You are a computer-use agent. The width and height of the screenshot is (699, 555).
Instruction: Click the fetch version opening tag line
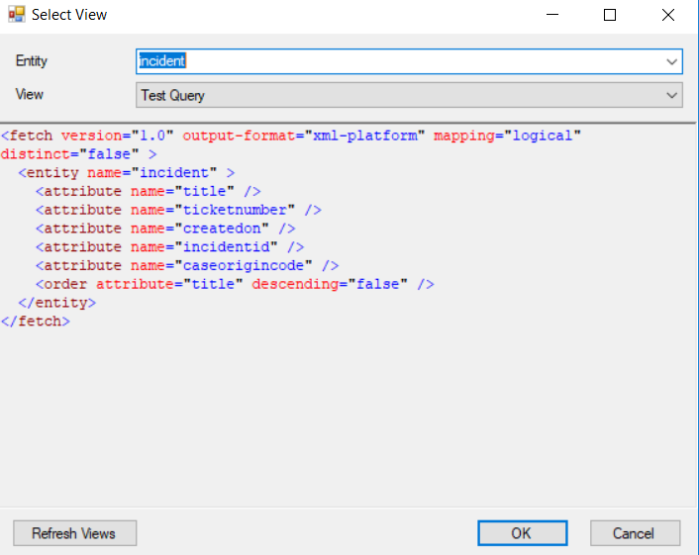290,136
